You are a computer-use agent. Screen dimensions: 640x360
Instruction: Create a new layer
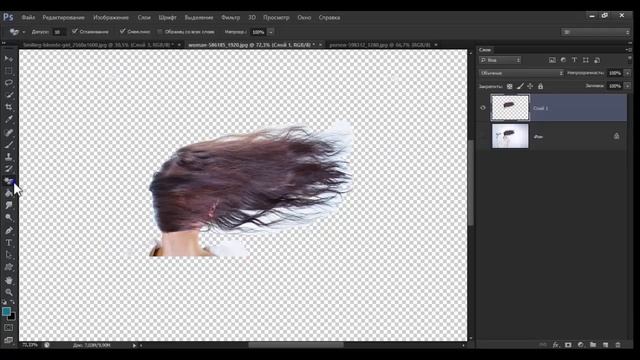pyautogui.click(x=605, y=345)
